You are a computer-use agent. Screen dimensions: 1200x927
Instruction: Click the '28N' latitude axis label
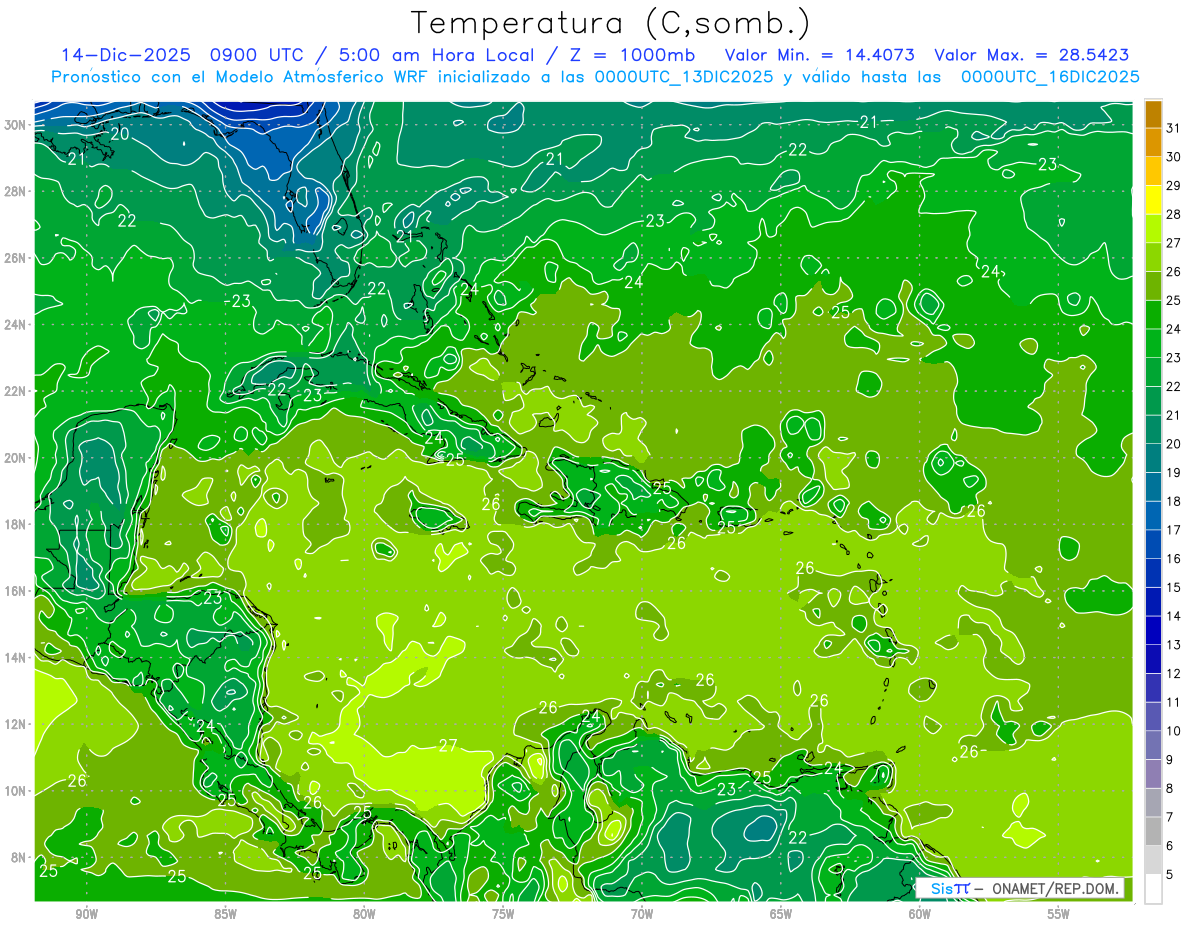15,191
